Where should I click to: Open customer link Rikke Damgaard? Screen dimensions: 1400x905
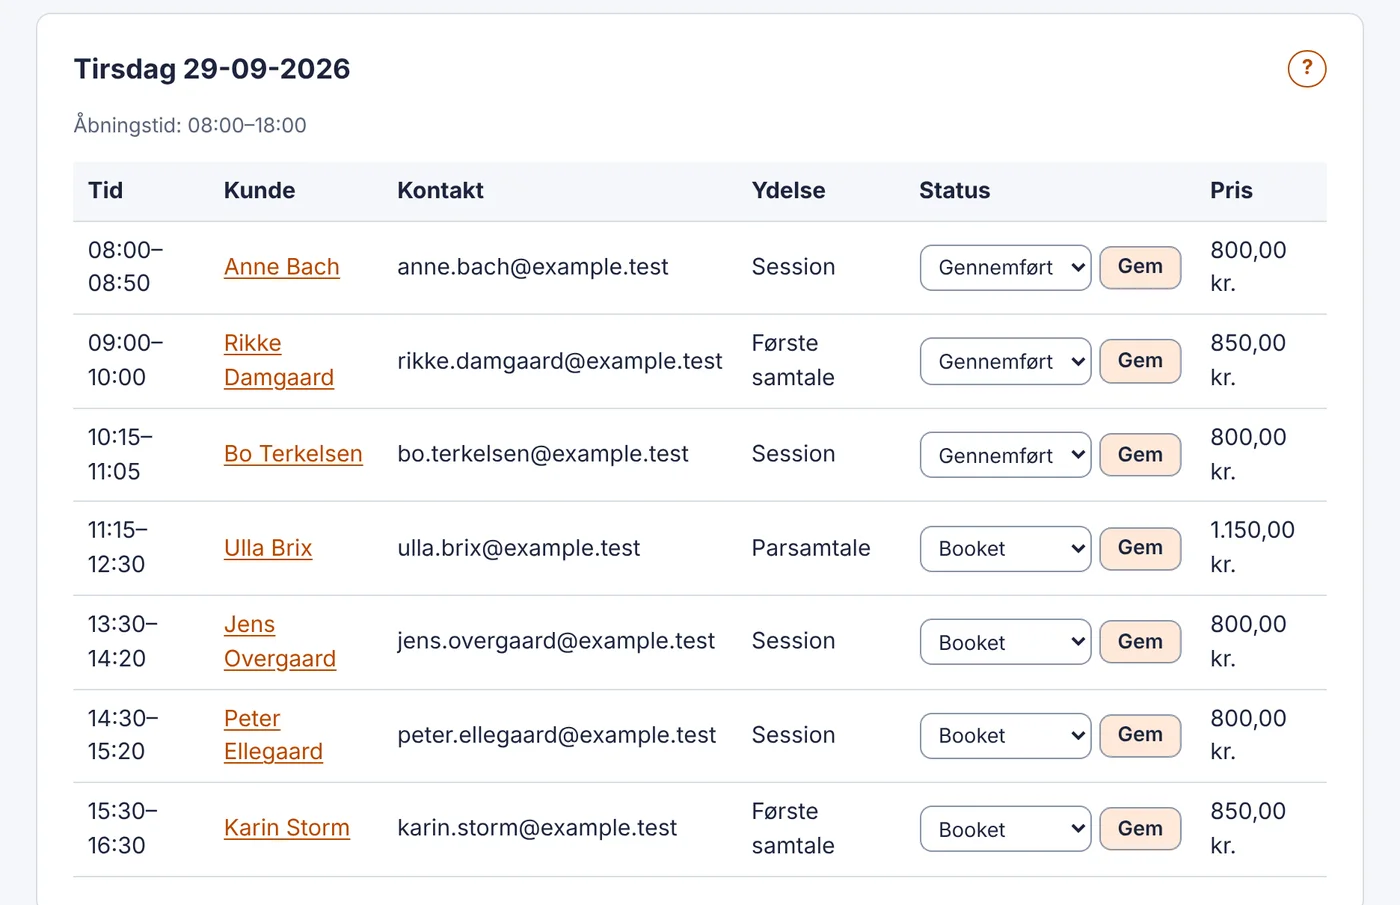pos(279,361)
